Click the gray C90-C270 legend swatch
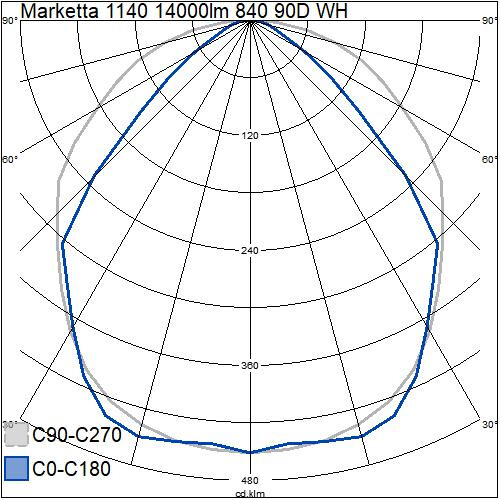This screenshot has width=500, height=500. [x=16, y=434]
